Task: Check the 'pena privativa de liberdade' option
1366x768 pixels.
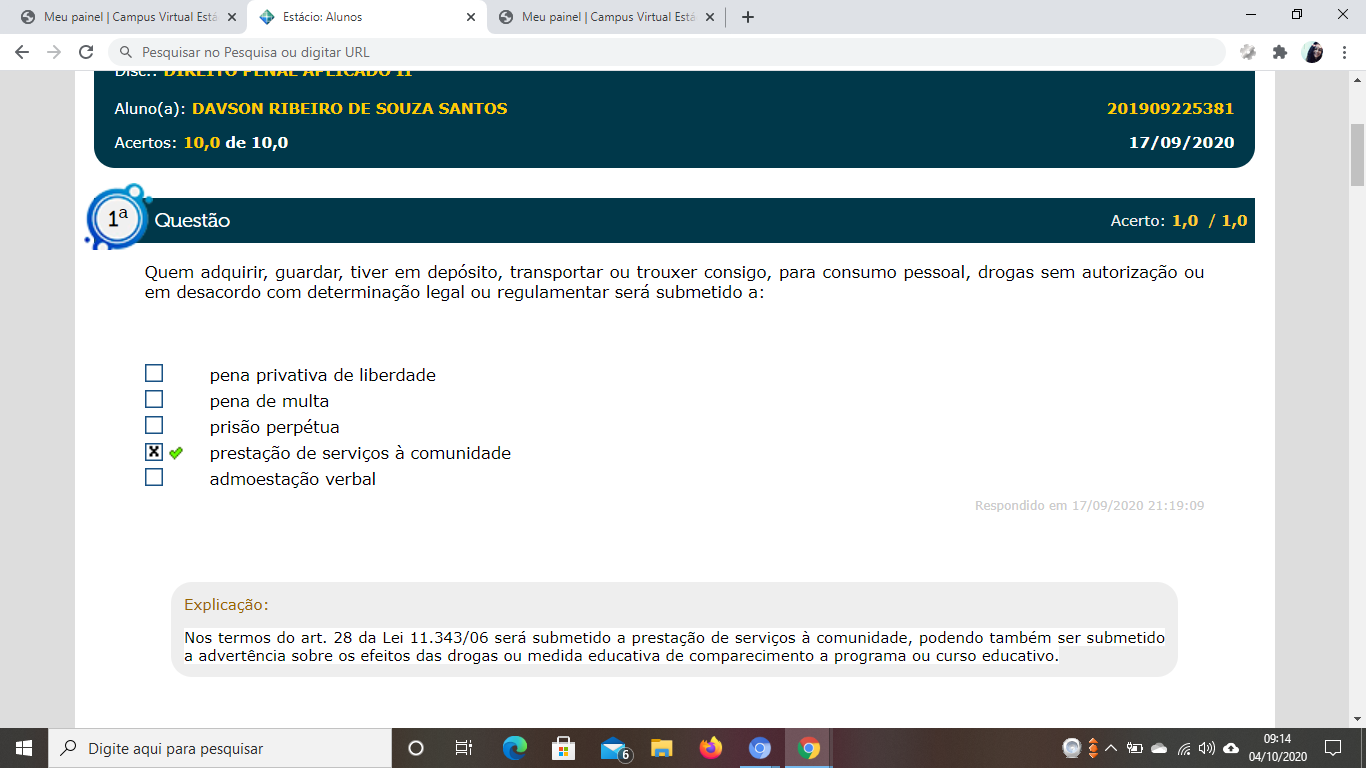Action: [154, 374]
